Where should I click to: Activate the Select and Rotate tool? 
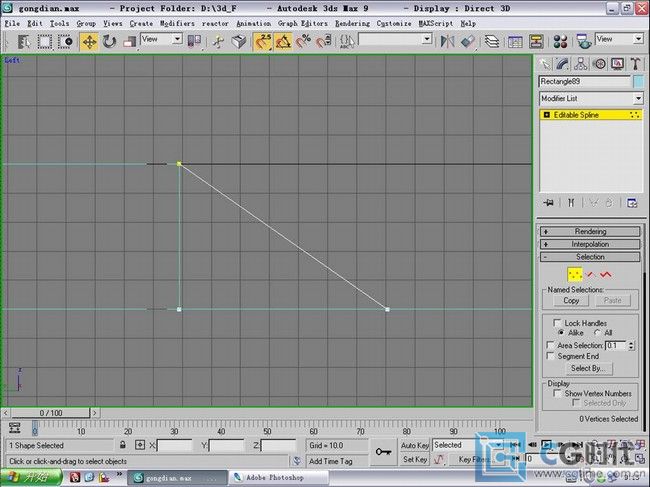pos(109,41)
